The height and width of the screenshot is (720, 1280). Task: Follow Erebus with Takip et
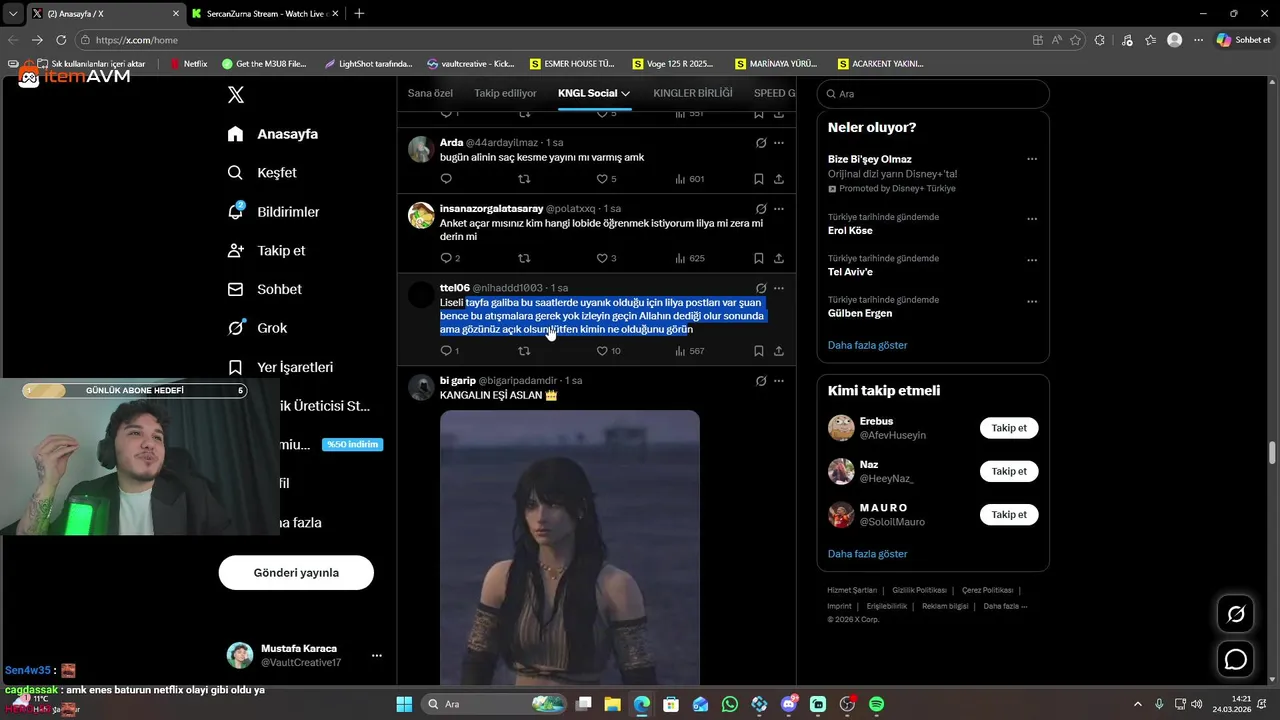click(x=1009, y=428)
